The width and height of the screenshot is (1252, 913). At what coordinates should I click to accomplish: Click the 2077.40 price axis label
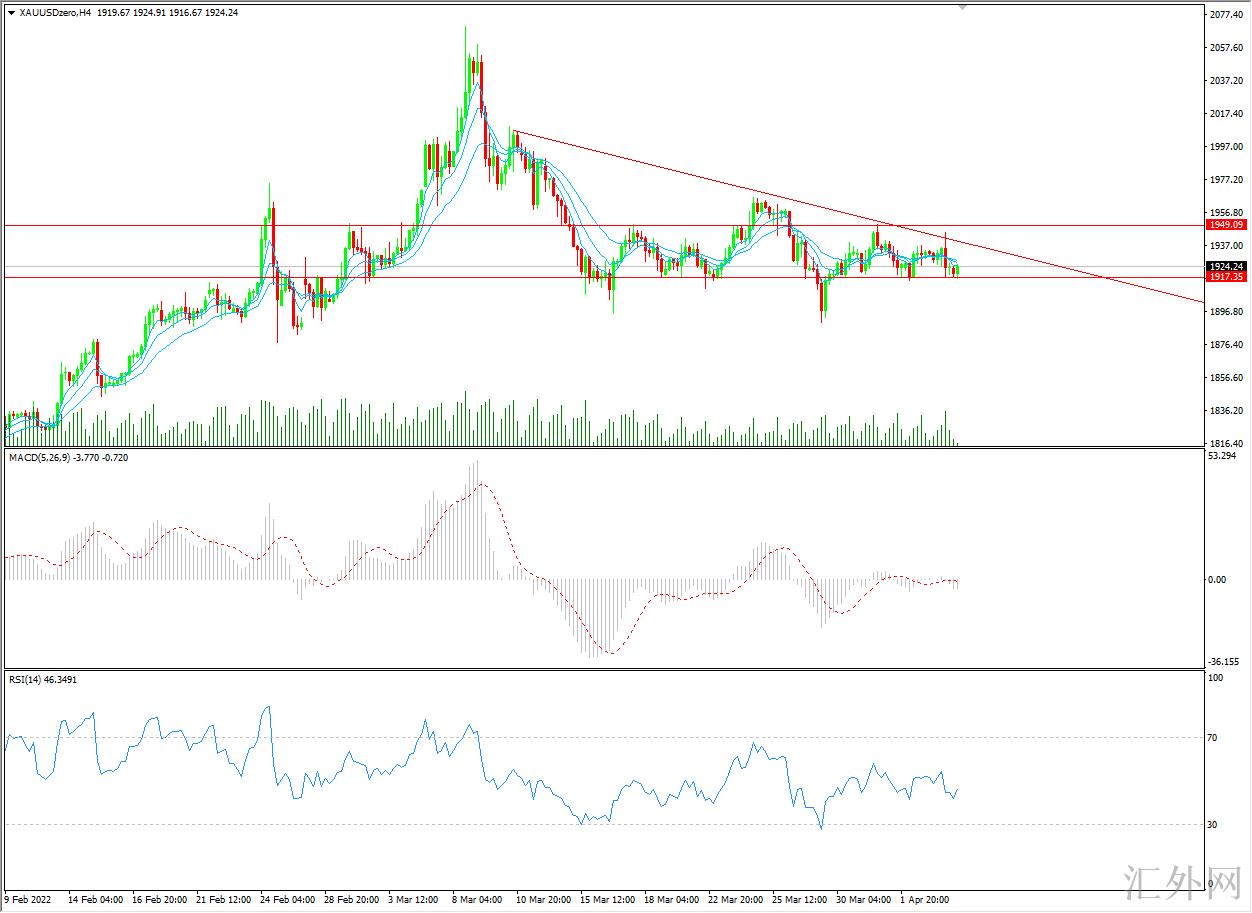1225,15
